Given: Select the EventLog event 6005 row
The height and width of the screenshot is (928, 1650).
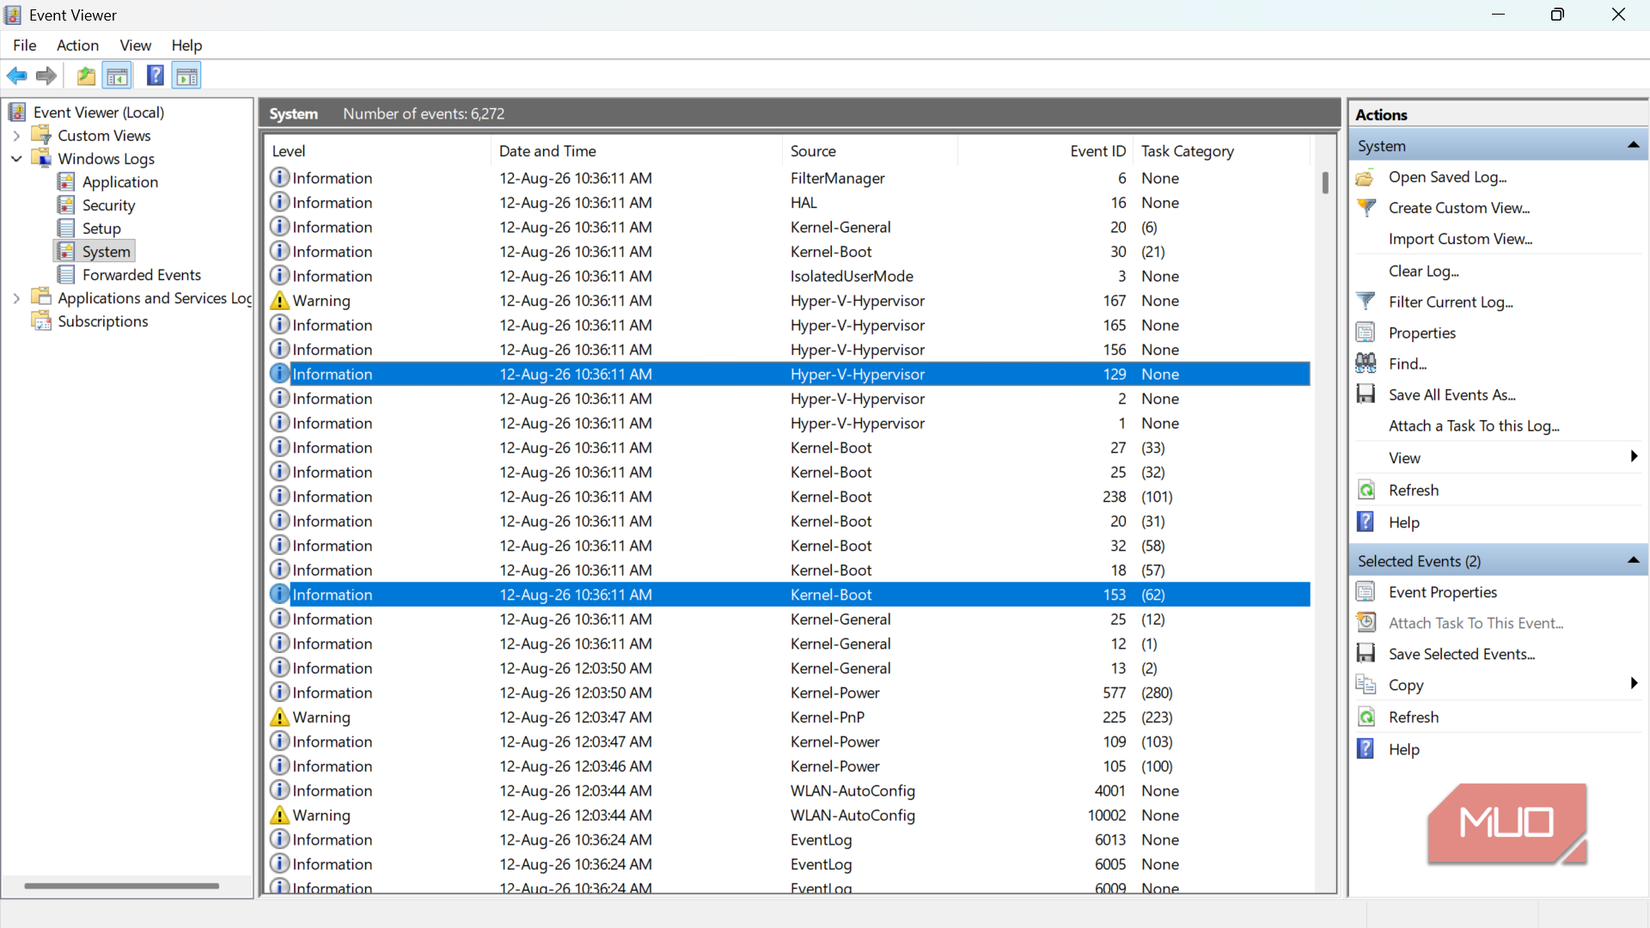Looking at the screenshot, I should [x=788, y=864].
